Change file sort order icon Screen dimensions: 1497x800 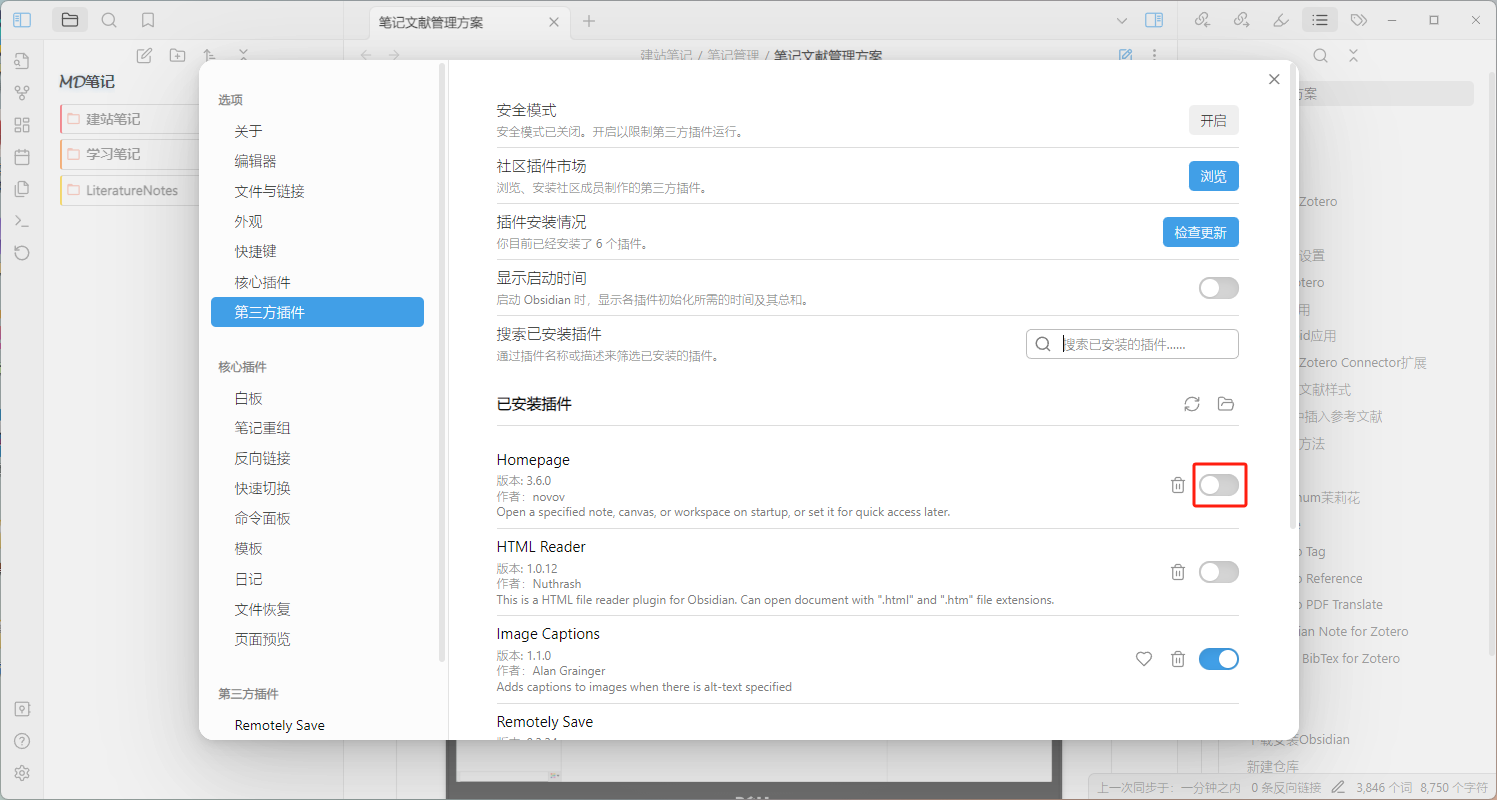(209, 56)
